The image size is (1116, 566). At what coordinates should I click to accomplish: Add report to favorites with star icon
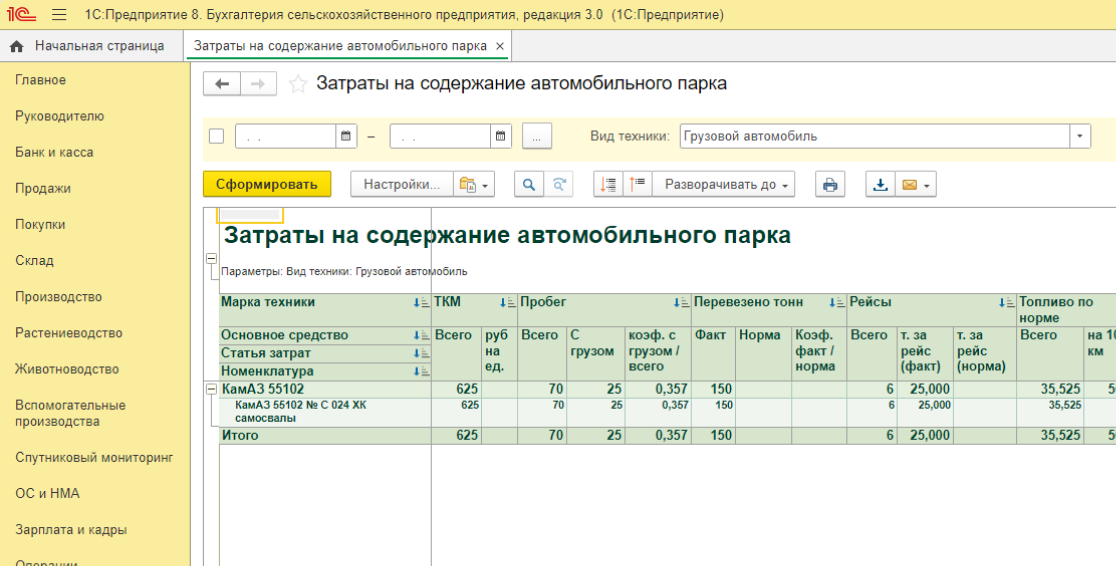click(x=298, y=84)
